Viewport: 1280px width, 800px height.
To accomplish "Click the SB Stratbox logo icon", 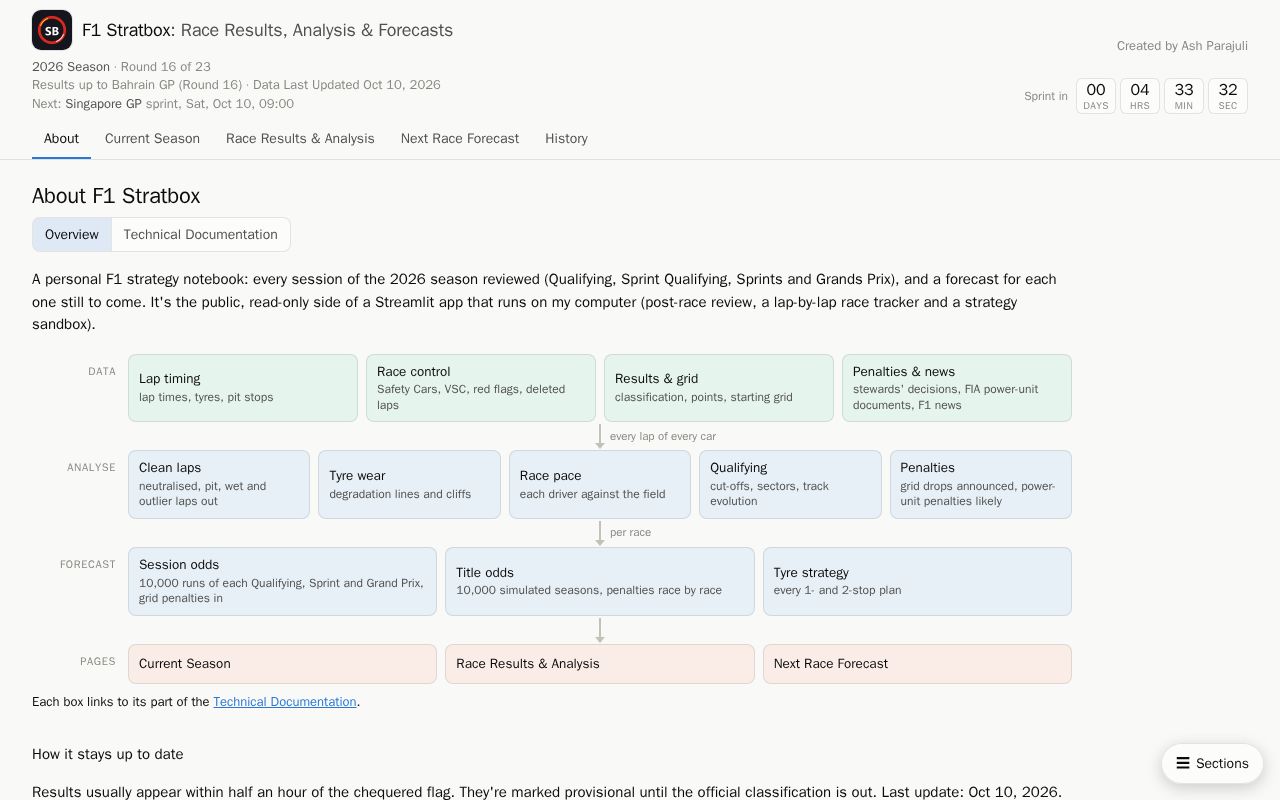I will point(52,30).
